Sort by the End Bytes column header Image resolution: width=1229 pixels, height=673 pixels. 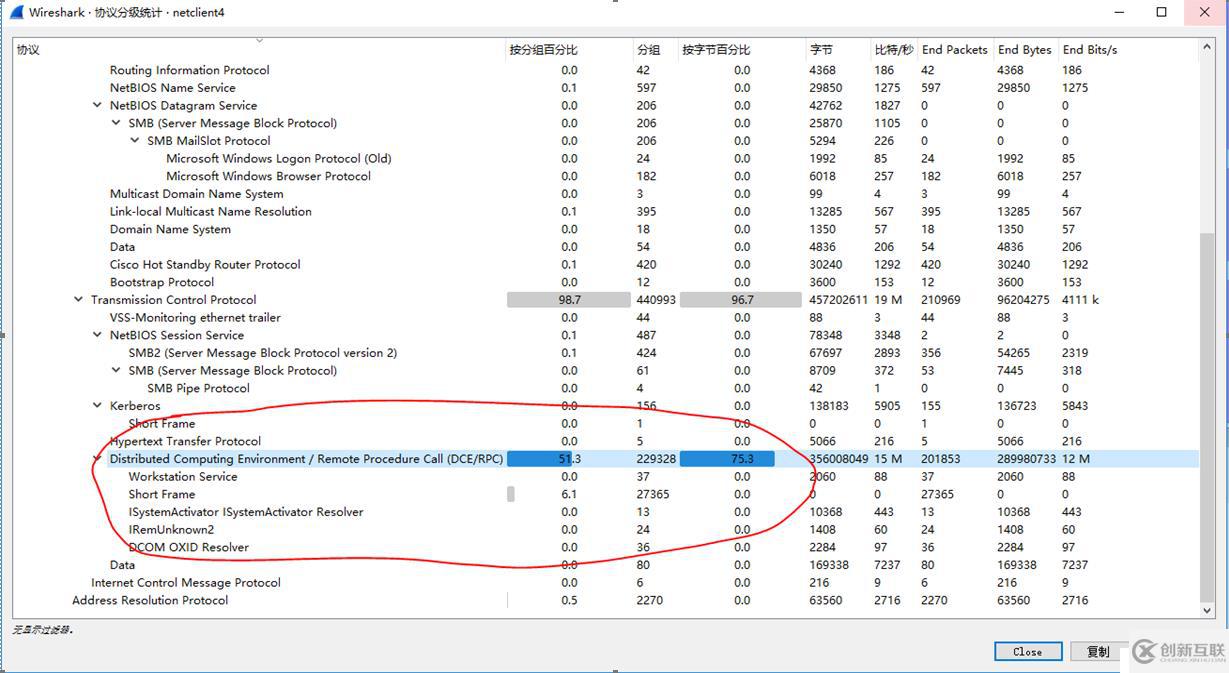pyautogui.click(x=1025, y=49)
